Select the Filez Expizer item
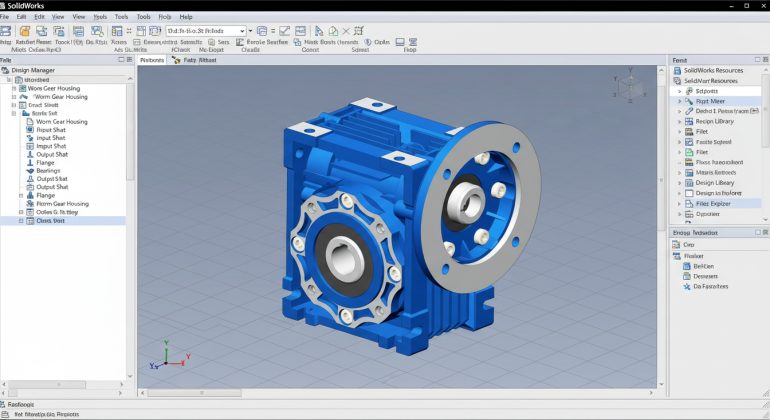770x420 pixels. click(713, 203)
